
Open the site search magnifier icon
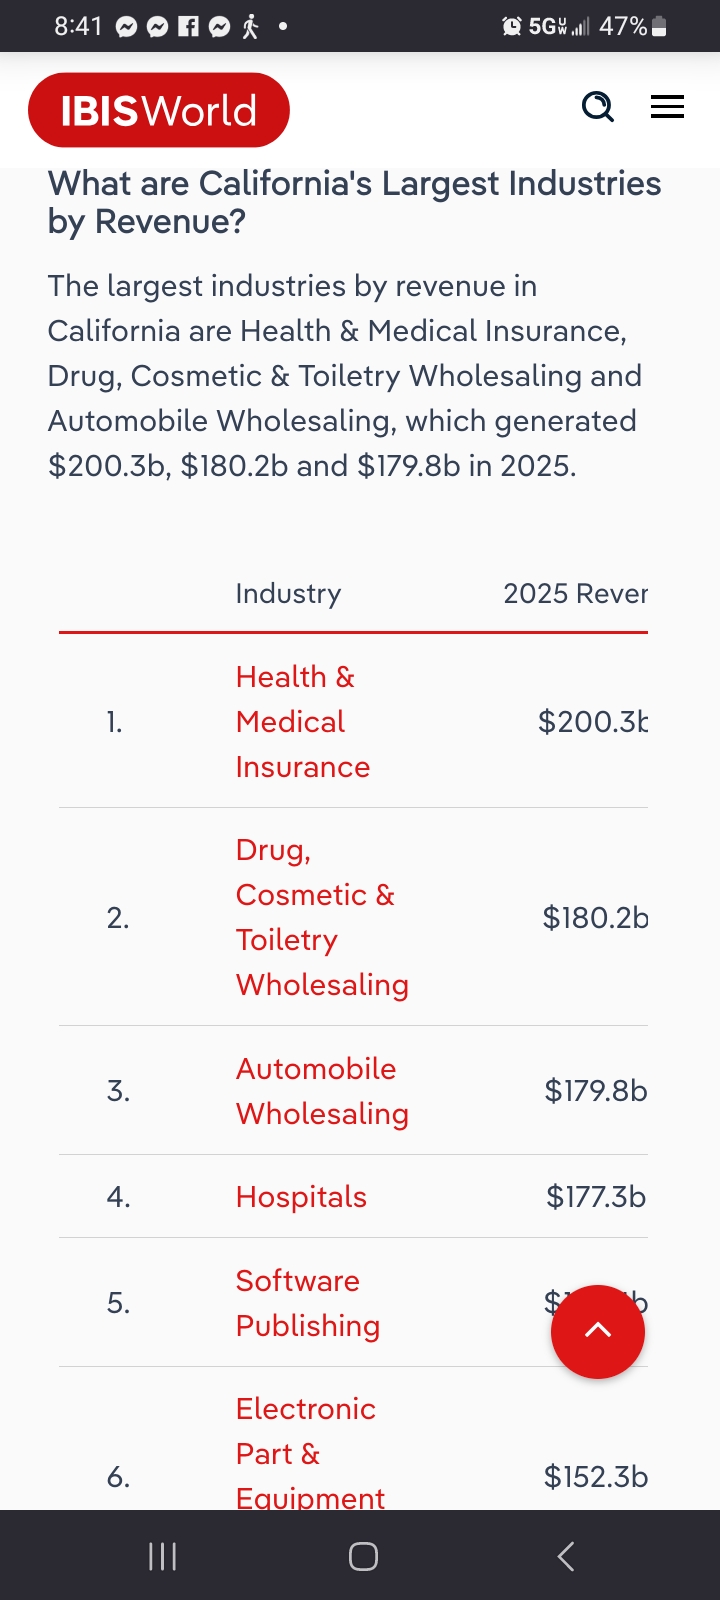[598, 106]
